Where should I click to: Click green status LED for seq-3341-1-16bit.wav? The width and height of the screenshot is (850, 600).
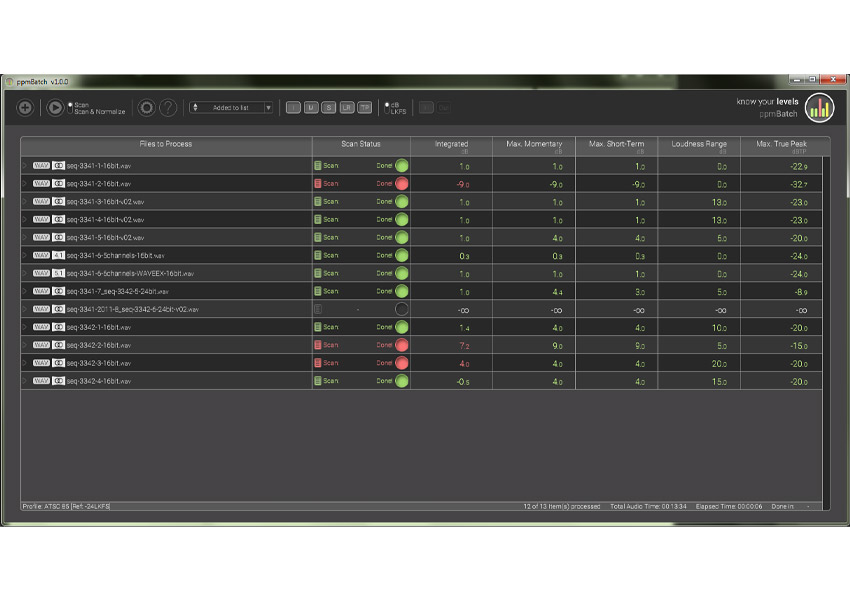click(402, 165)
